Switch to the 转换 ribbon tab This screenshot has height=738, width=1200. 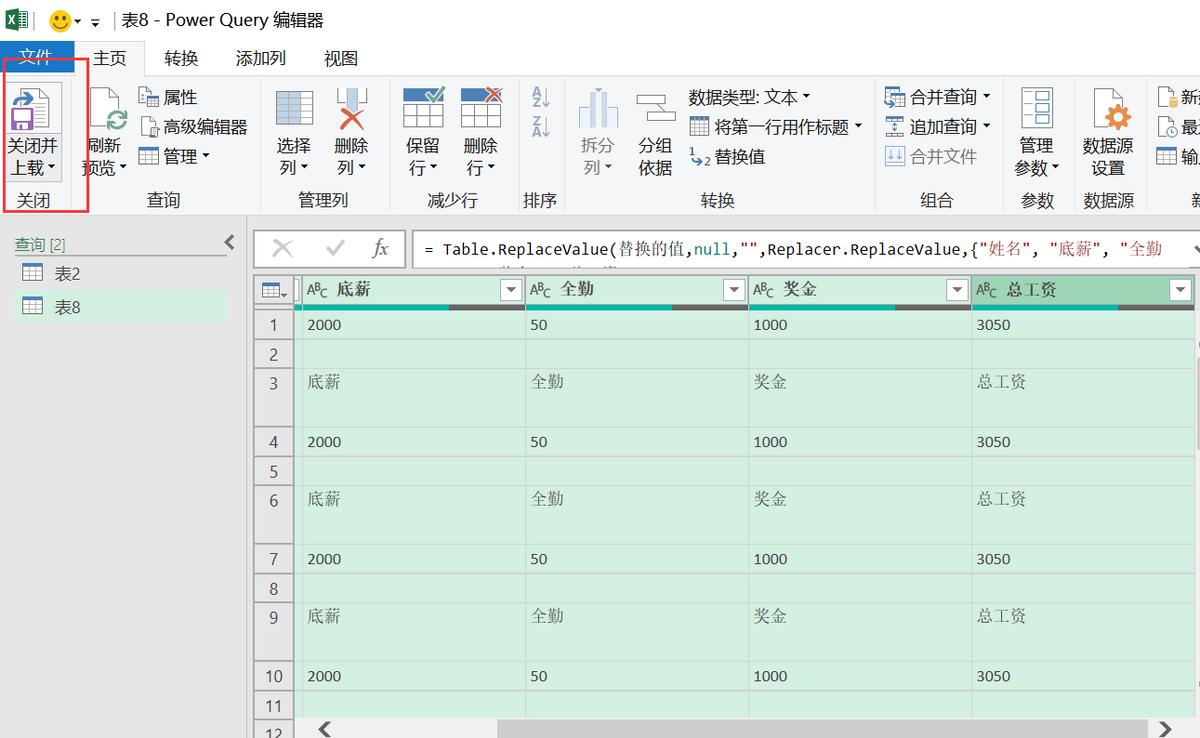tap(180, 57)
